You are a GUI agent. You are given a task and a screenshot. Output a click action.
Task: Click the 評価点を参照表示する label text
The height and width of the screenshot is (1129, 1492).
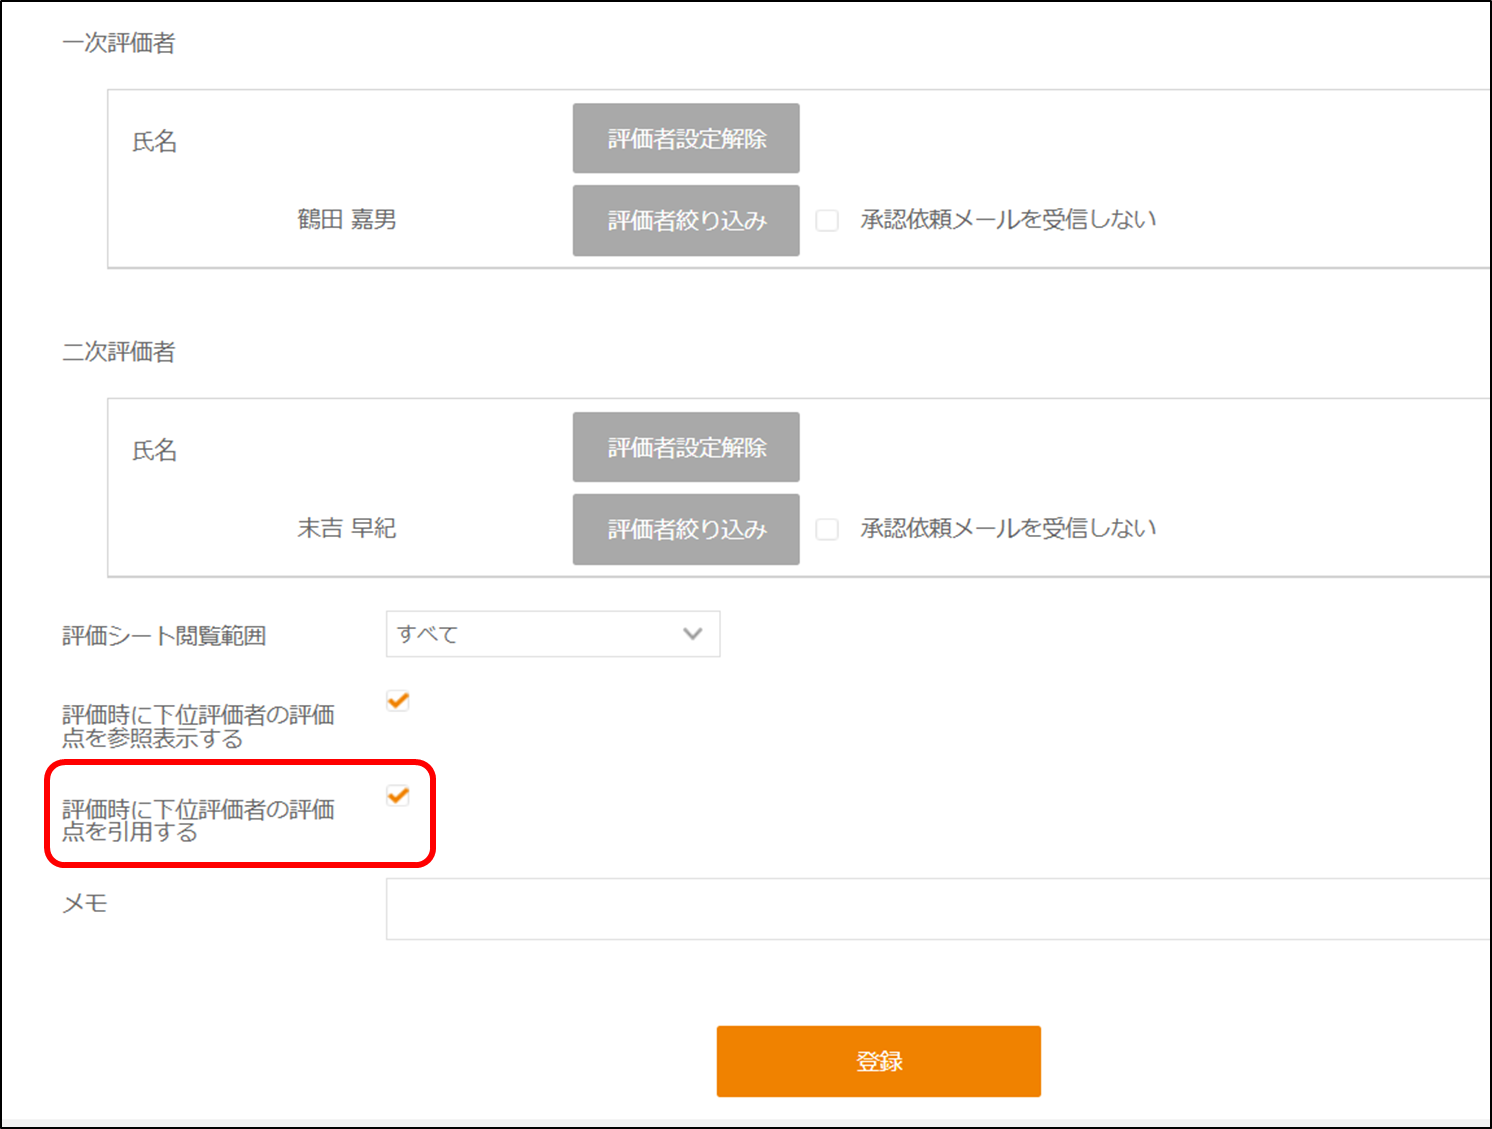coord(198,727)
